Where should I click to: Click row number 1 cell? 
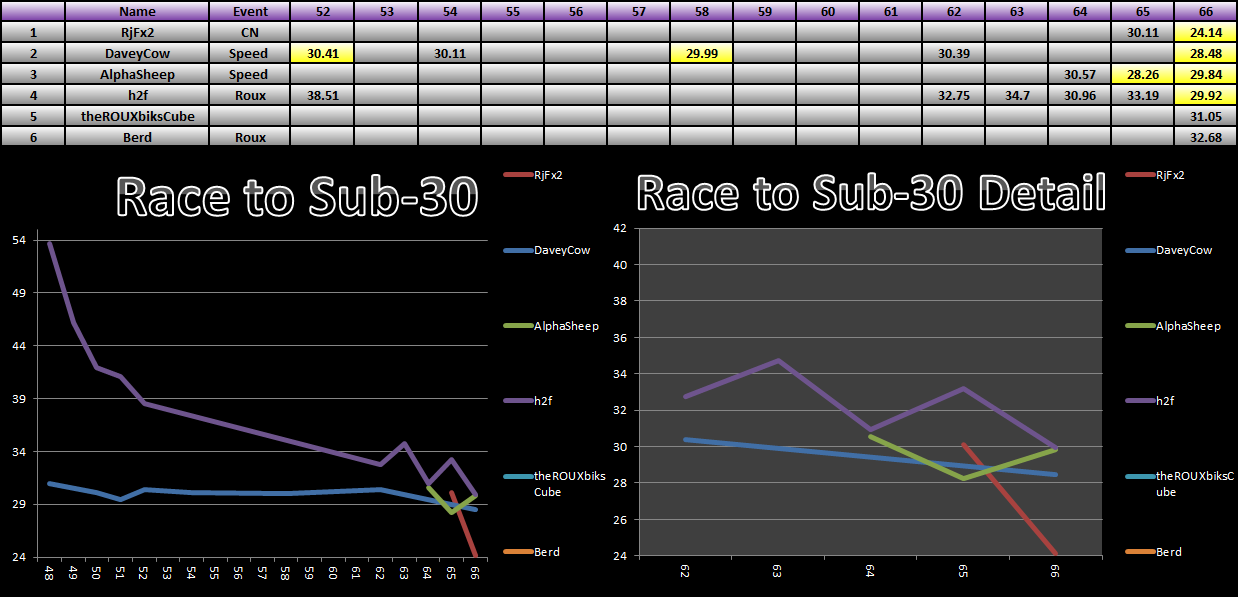[33, 32]
